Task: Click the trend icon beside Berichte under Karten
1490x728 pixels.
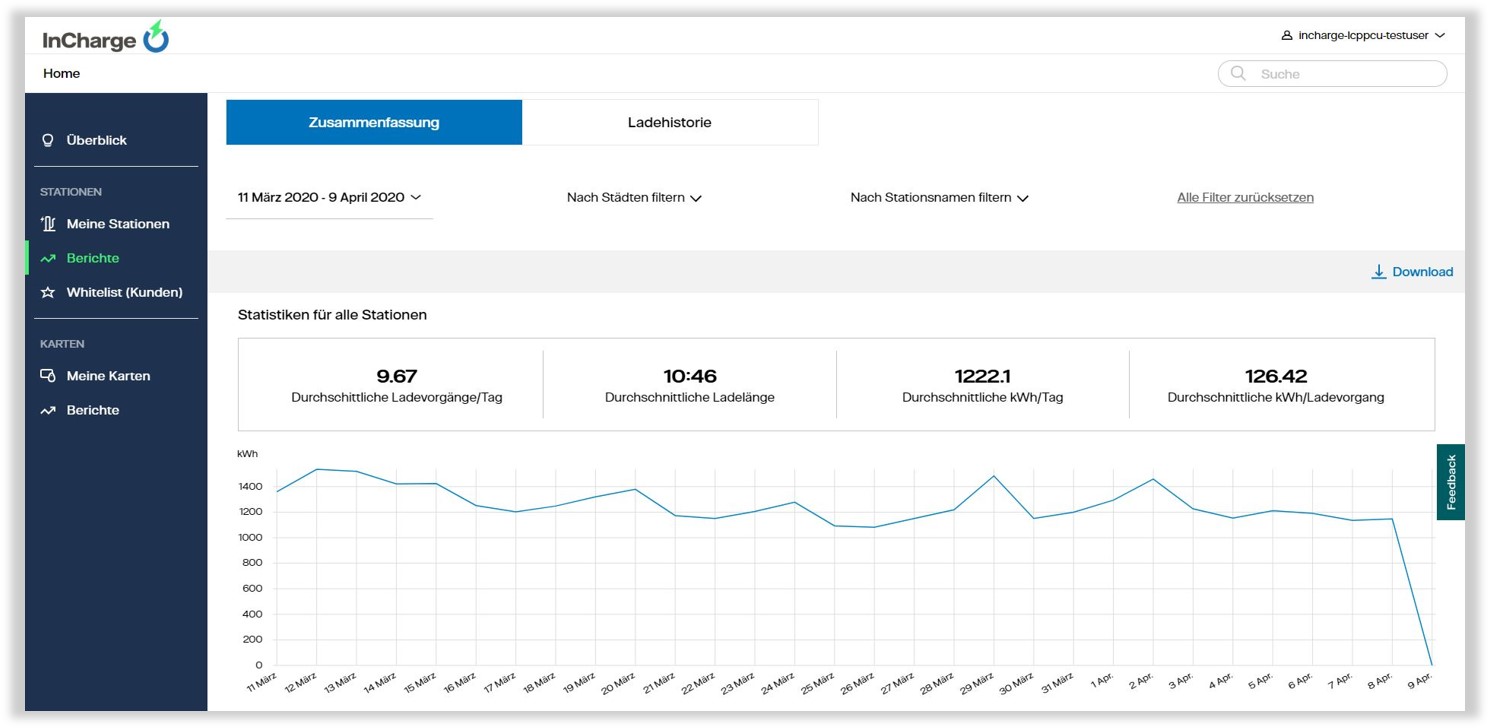Action: tap(47, 411)
